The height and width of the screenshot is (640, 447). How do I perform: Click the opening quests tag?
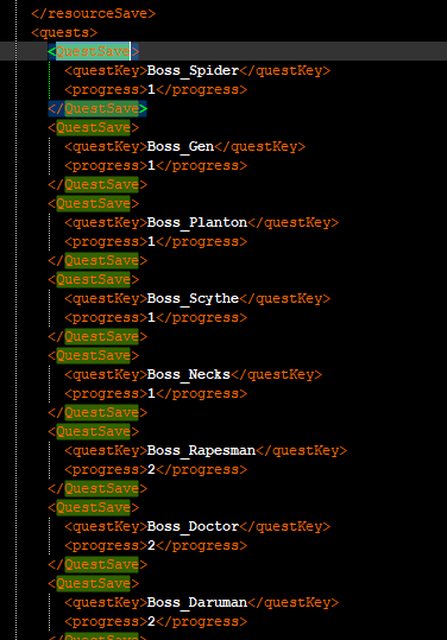[64, 33]
